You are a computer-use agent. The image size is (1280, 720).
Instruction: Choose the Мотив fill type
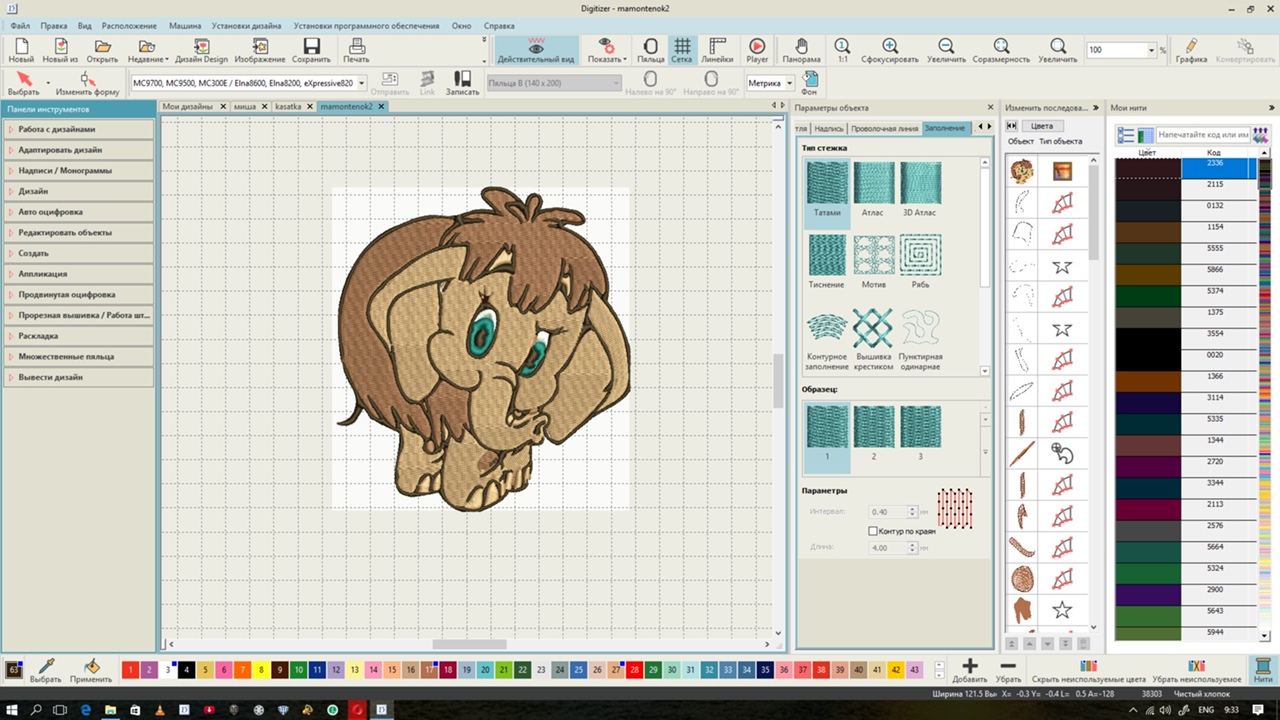(873, 262)
